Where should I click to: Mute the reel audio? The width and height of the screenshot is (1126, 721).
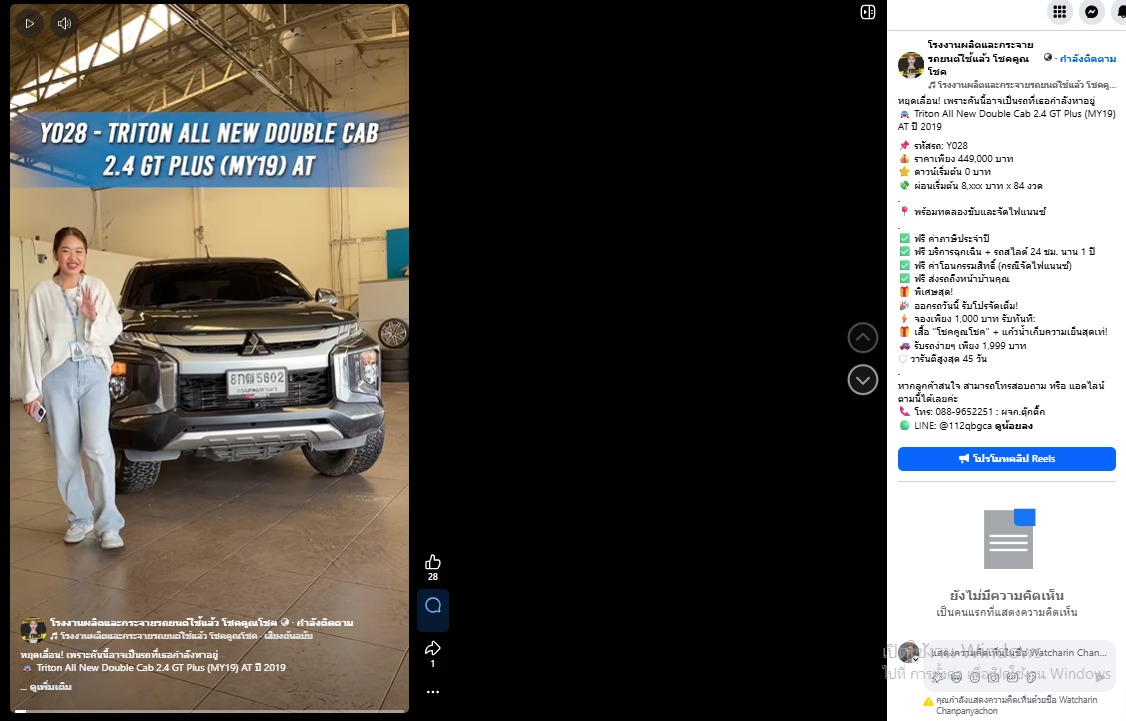[x=65, y=23]
